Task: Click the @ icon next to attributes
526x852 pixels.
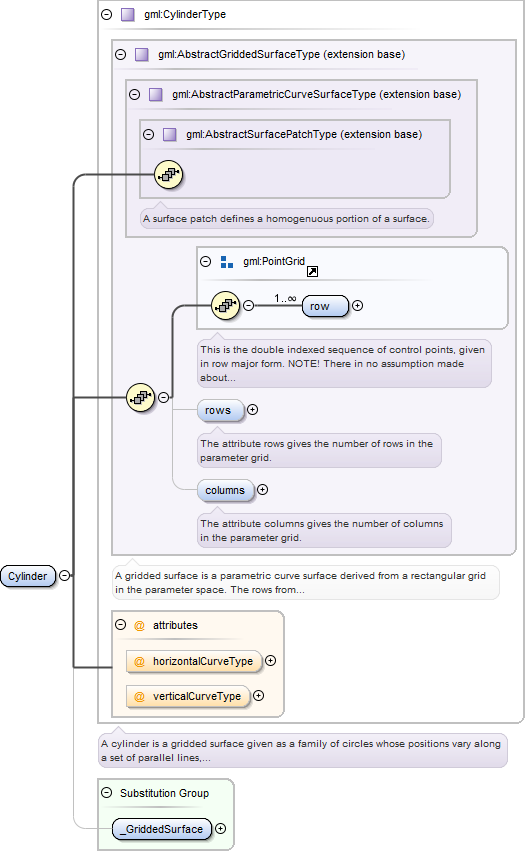Action: click(x=139, y=625)
